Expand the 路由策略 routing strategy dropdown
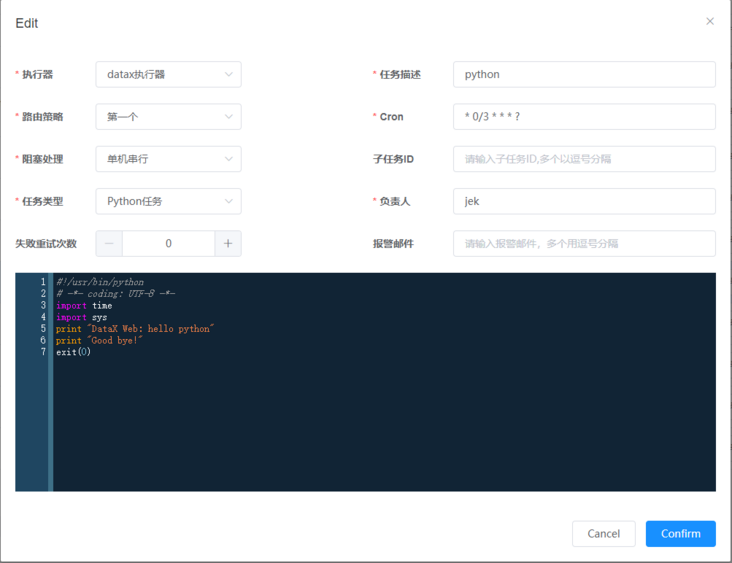Image resolution: width=732 pixels, height=563 pixels. [168, 117]
